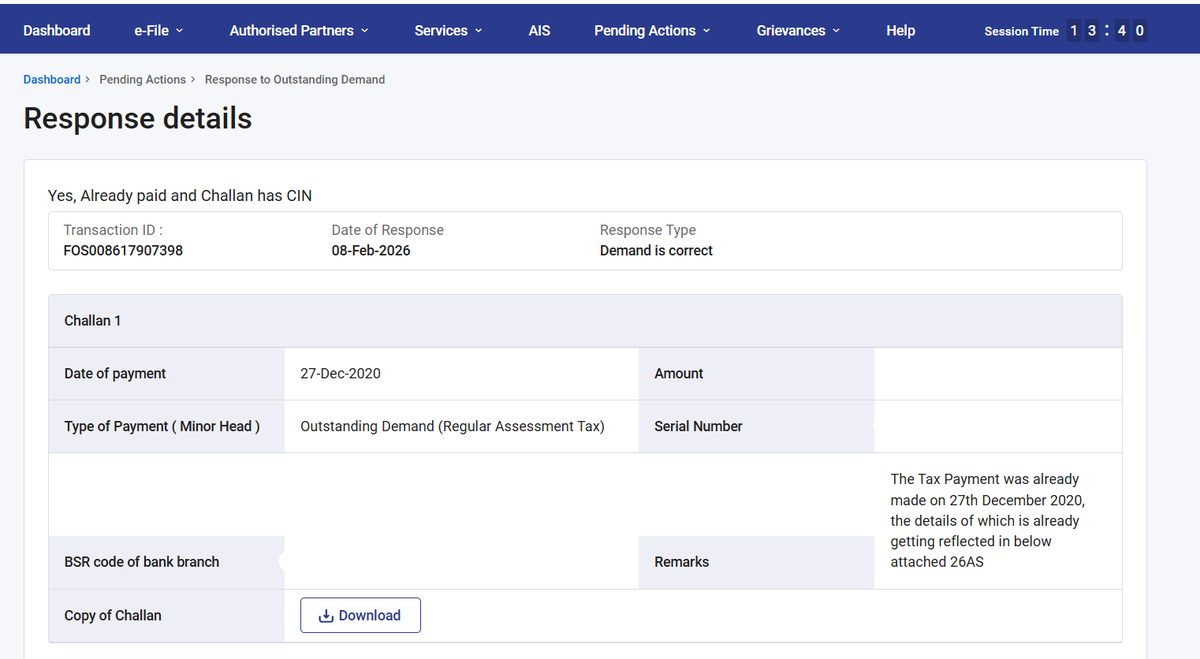The image size is (1200, 659).
Task: Go to Dashboard via breadcrumb link
Action: [52, 79]
